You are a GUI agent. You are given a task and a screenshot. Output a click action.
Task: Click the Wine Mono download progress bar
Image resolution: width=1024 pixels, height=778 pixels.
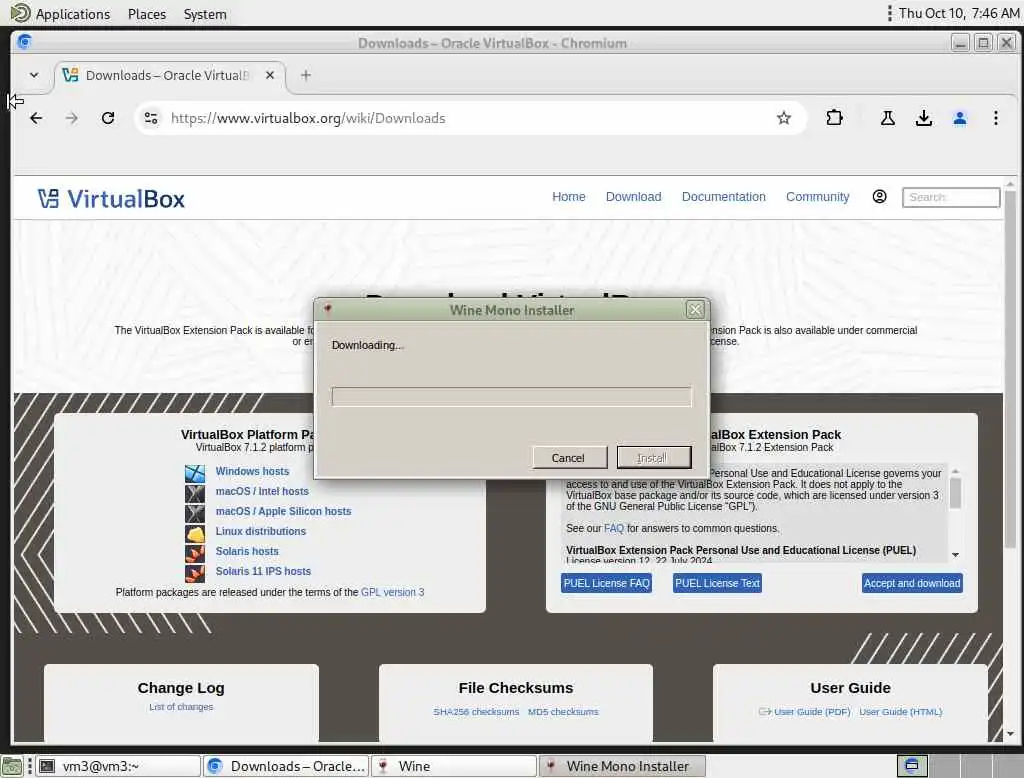point(511,397)
